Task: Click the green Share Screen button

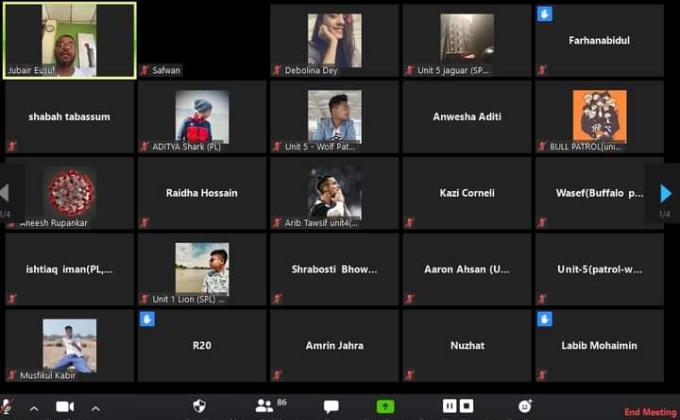Action: point(385,406)
